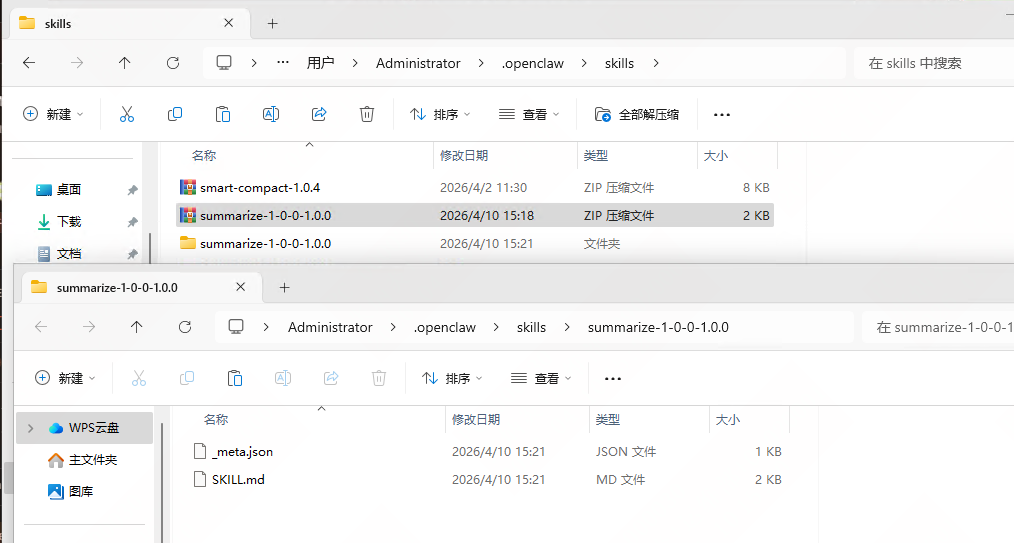This screenshot has width=1014, height=543.
Task: Go back in skills window
Action: pyautogui.click(x=29, y=63)
